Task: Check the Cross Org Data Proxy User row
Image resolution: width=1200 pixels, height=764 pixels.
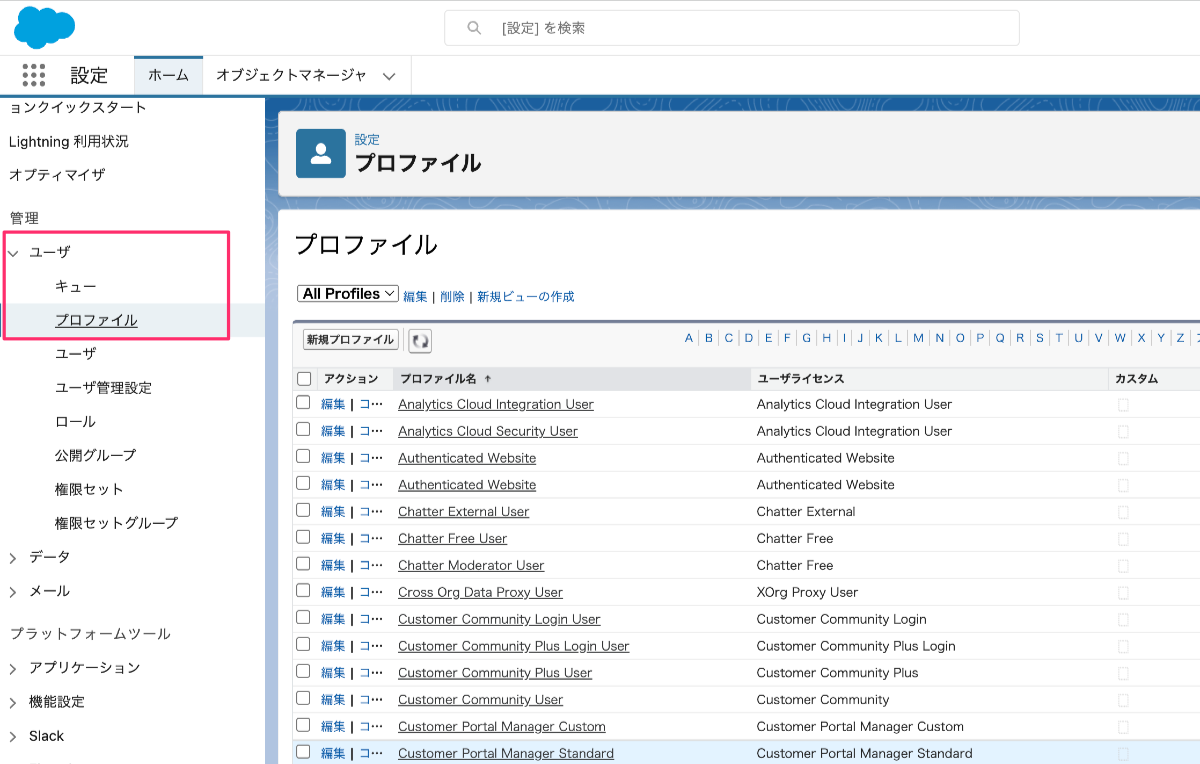Action: click(x=304, y=591)
